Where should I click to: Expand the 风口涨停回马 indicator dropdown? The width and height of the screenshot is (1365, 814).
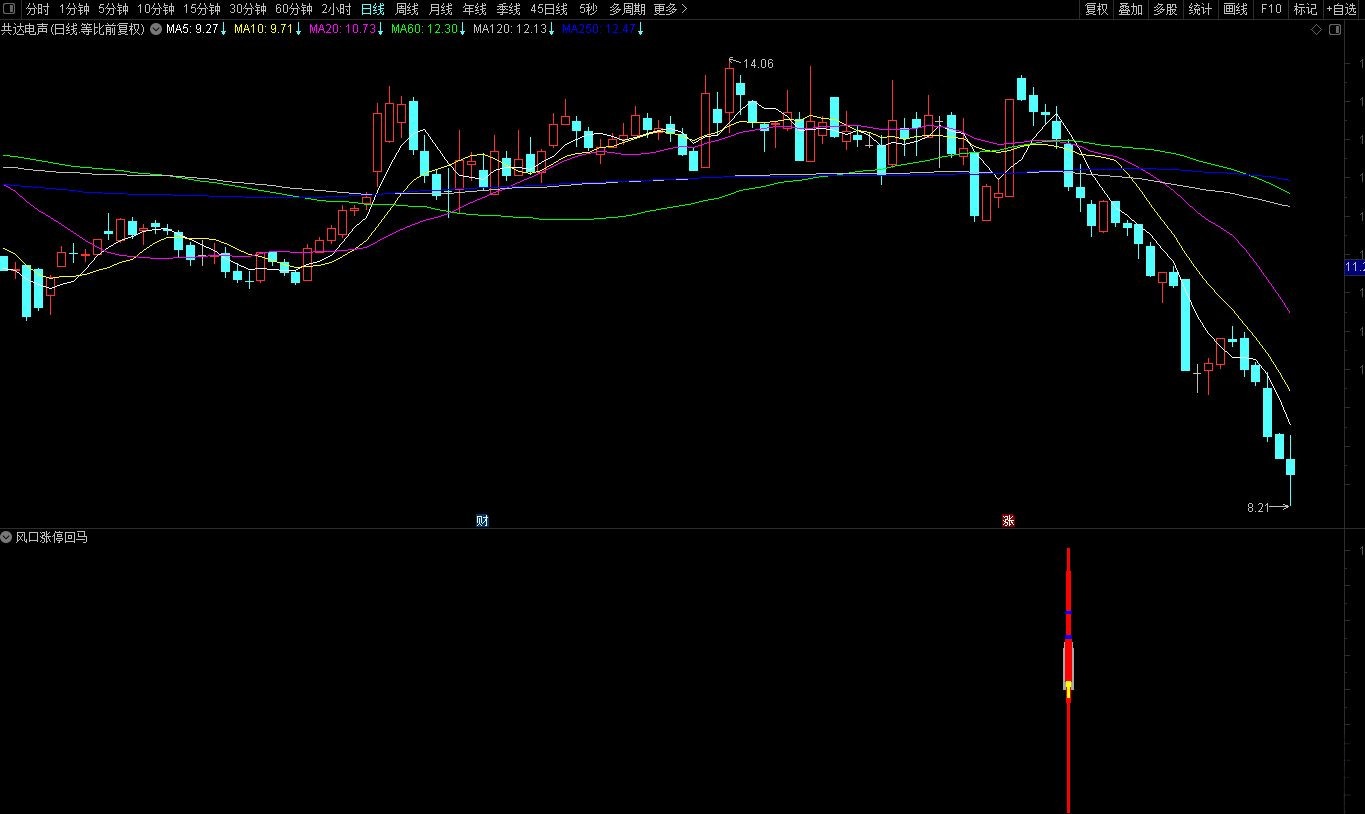pyautogui.click(x=7, y=538)
